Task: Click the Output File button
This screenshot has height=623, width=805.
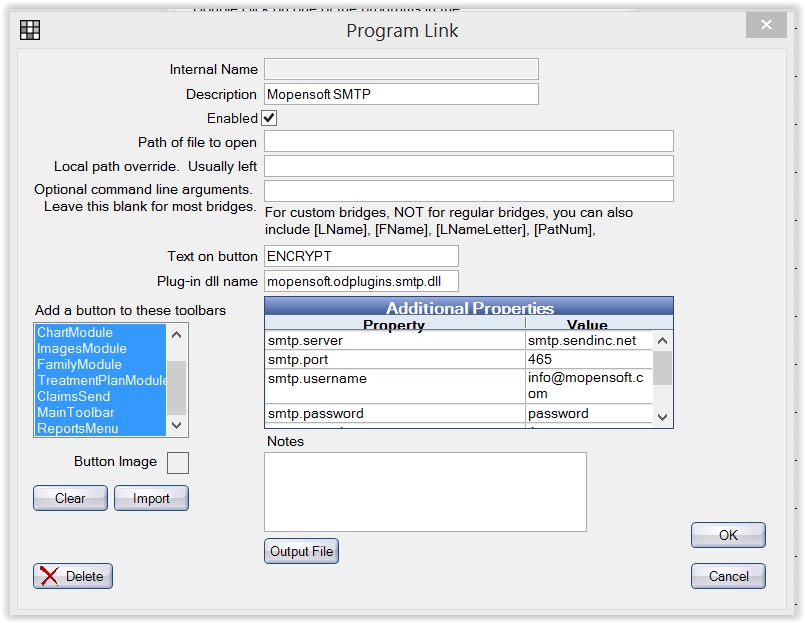Action: pos(301,551)
